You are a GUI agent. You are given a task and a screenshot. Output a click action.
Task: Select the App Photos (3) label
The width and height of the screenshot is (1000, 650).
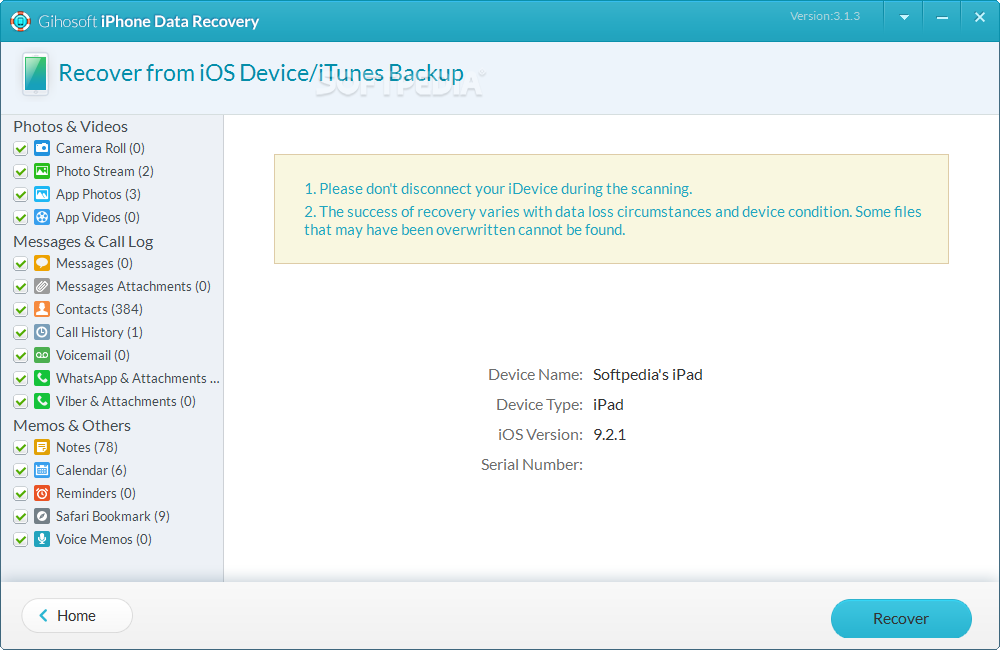[x=98, y=194]
